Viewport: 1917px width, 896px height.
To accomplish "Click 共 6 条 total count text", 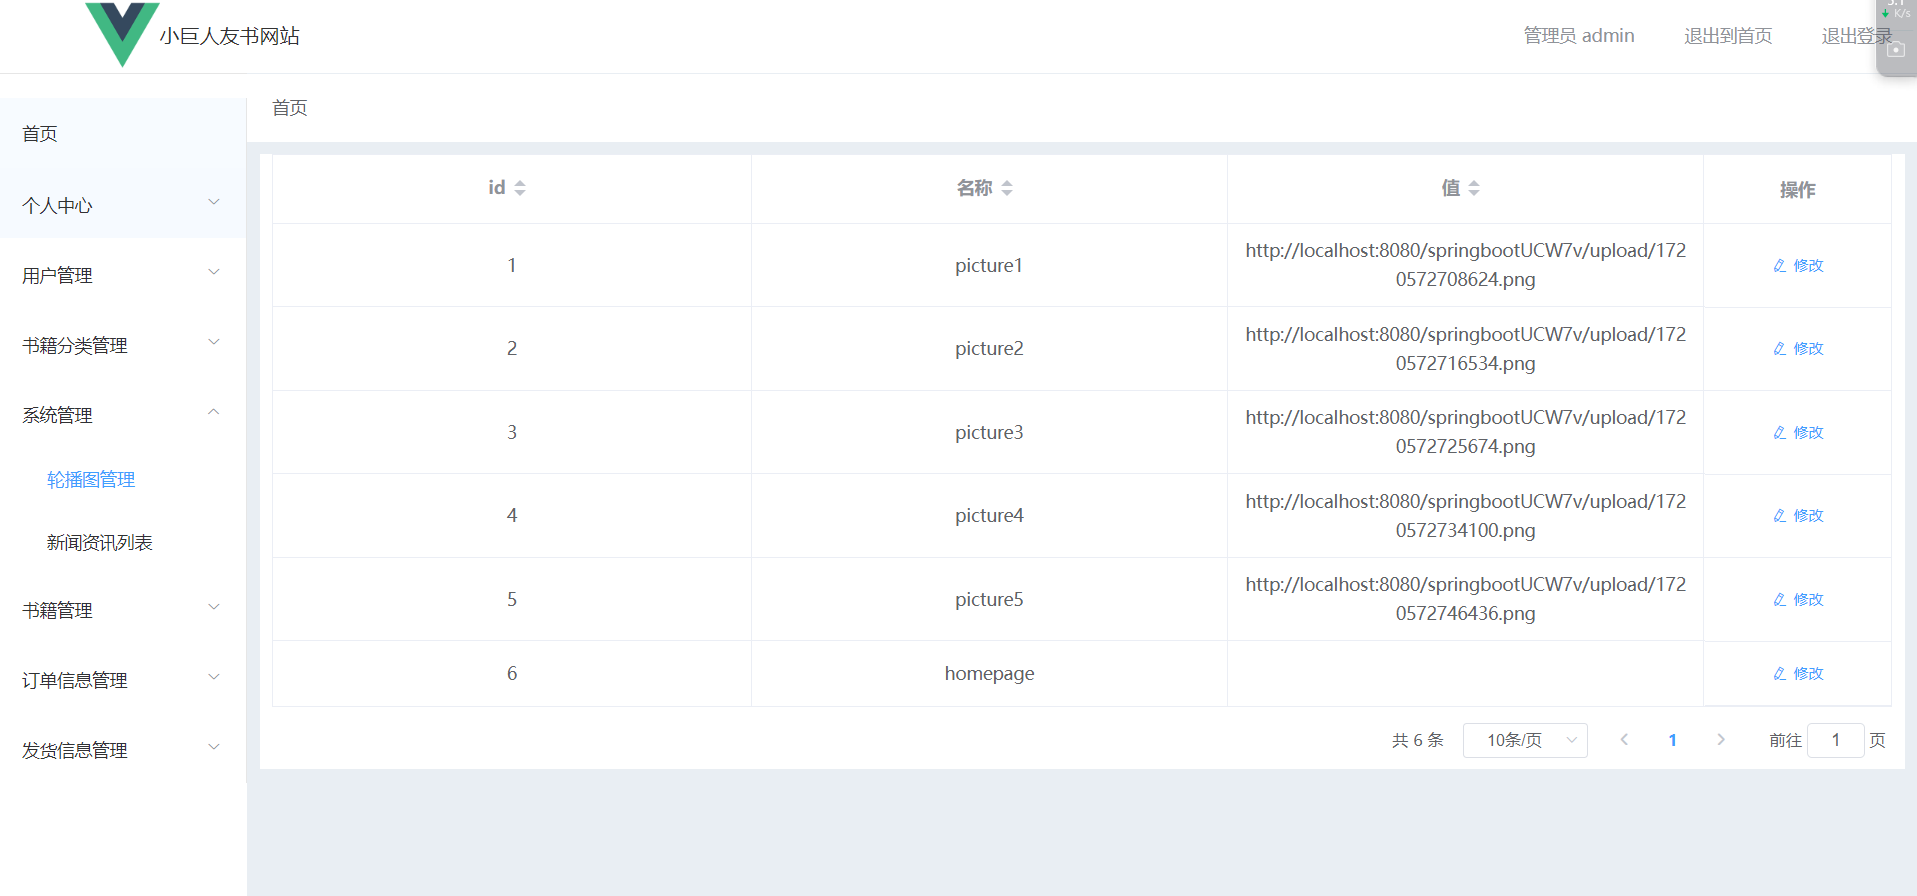I will click(x=1418, y=740).
